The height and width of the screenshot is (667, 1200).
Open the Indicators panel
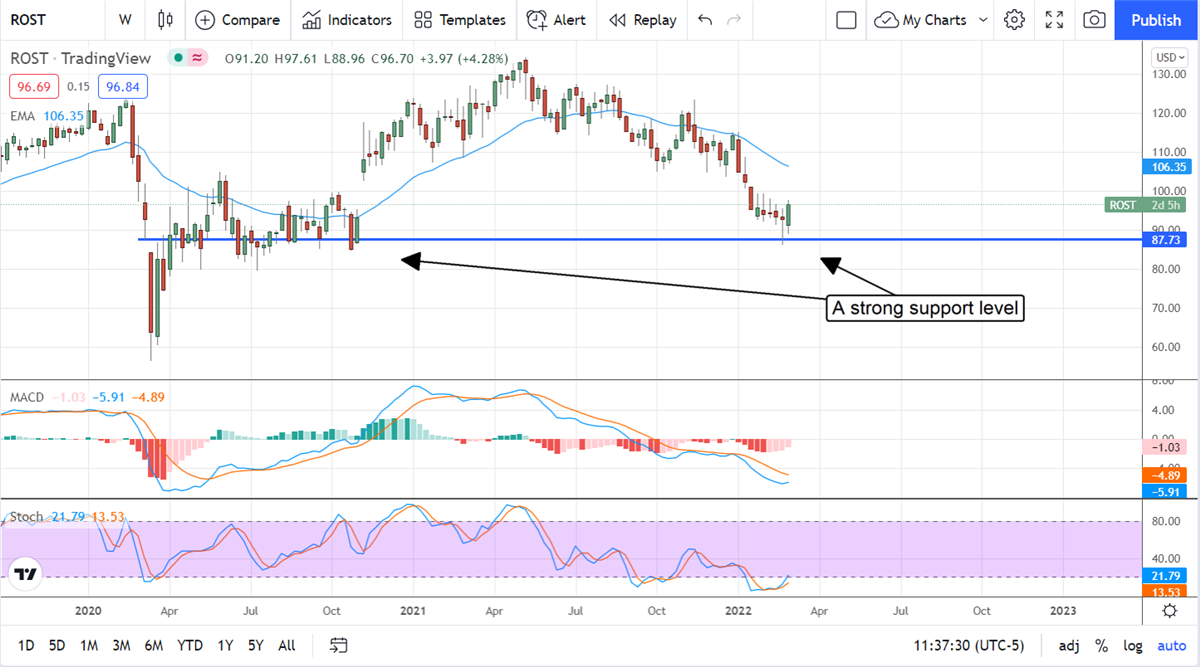(x=347, y=20)
